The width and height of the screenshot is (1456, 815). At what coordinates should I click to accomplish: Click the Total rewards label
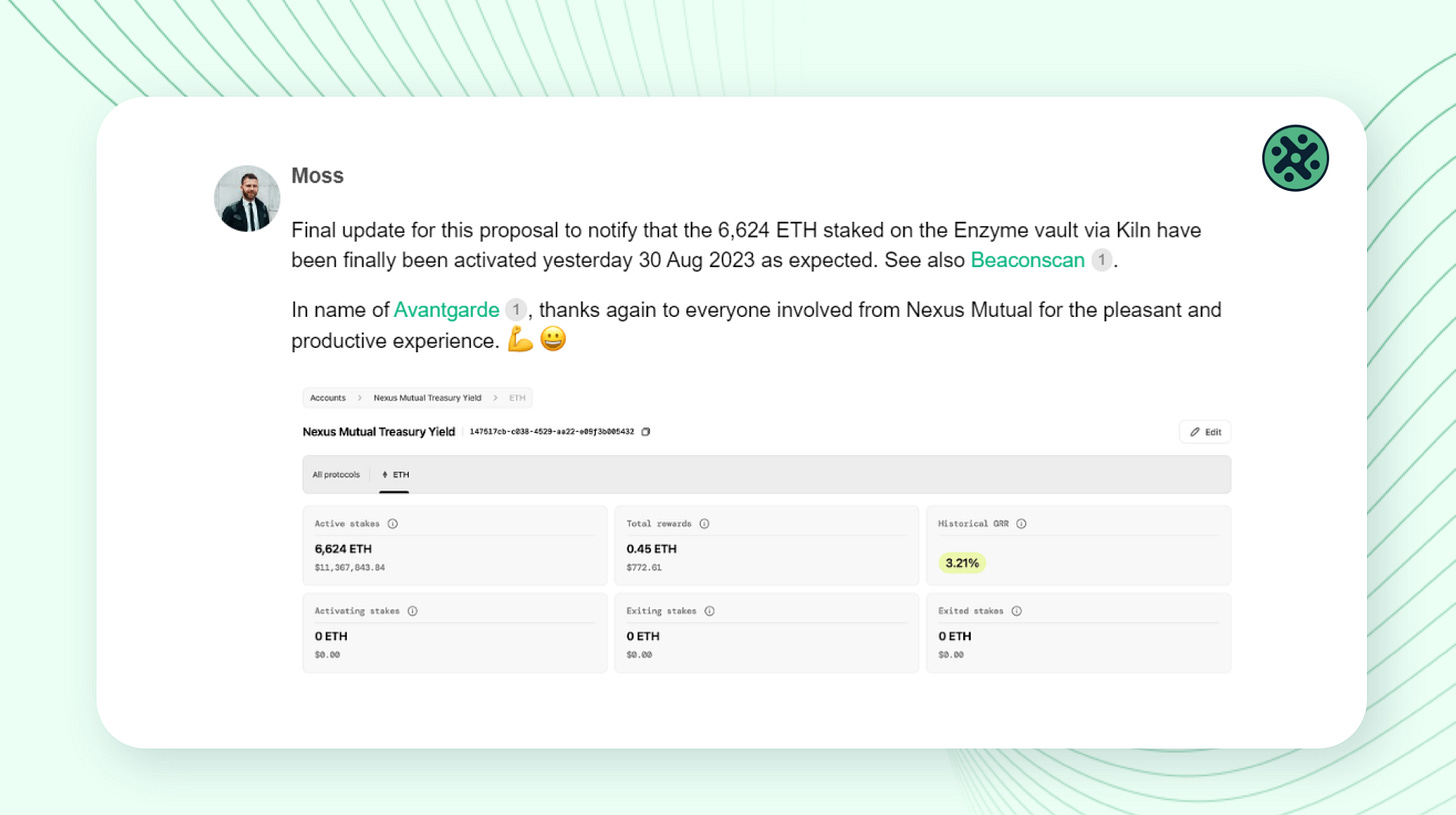659,523
